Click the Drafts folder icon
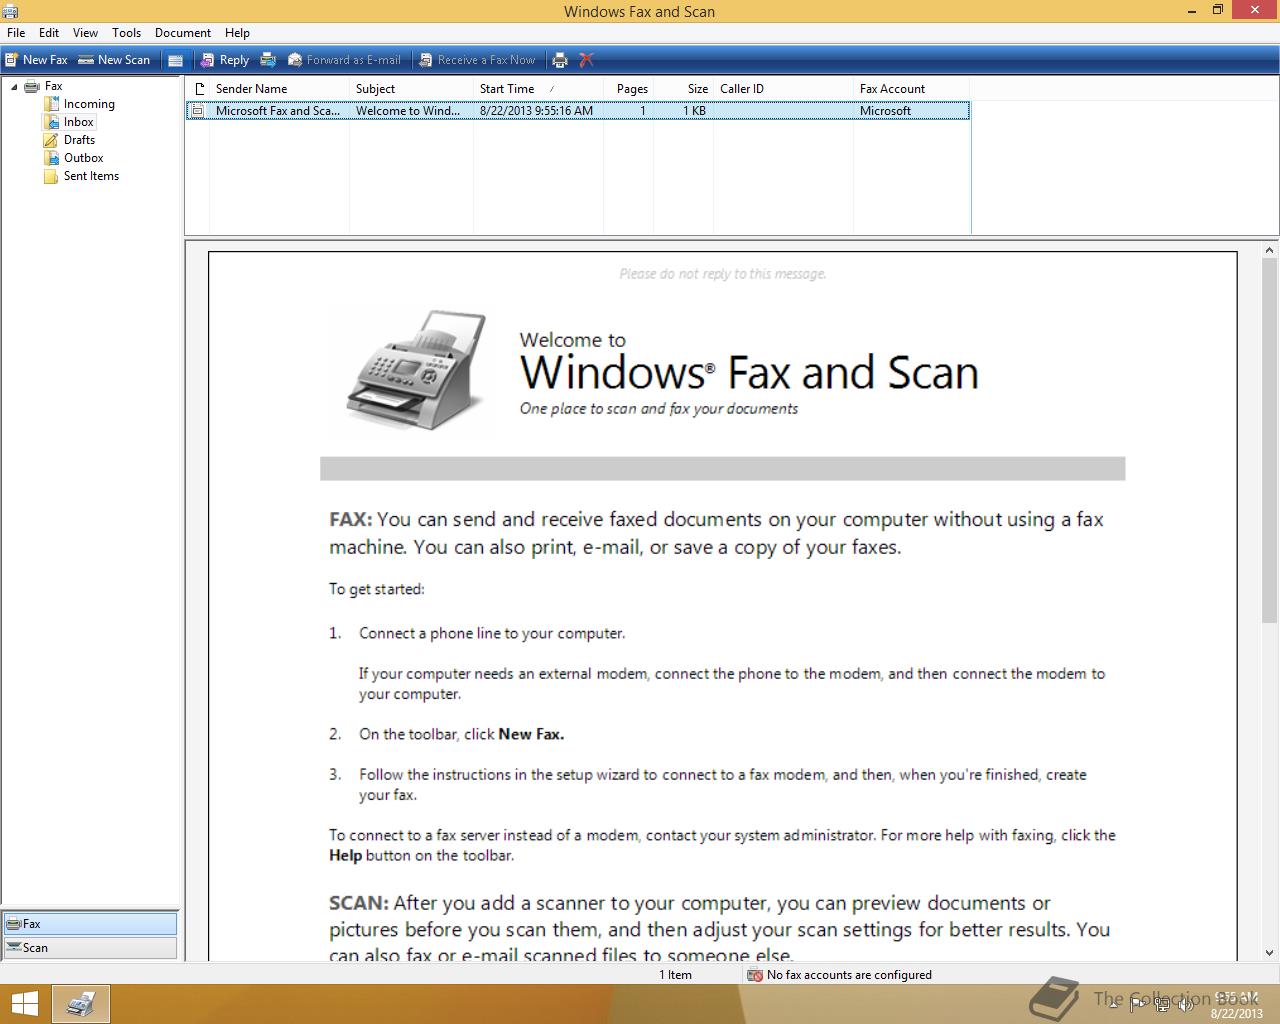 (x=51, y=140)
